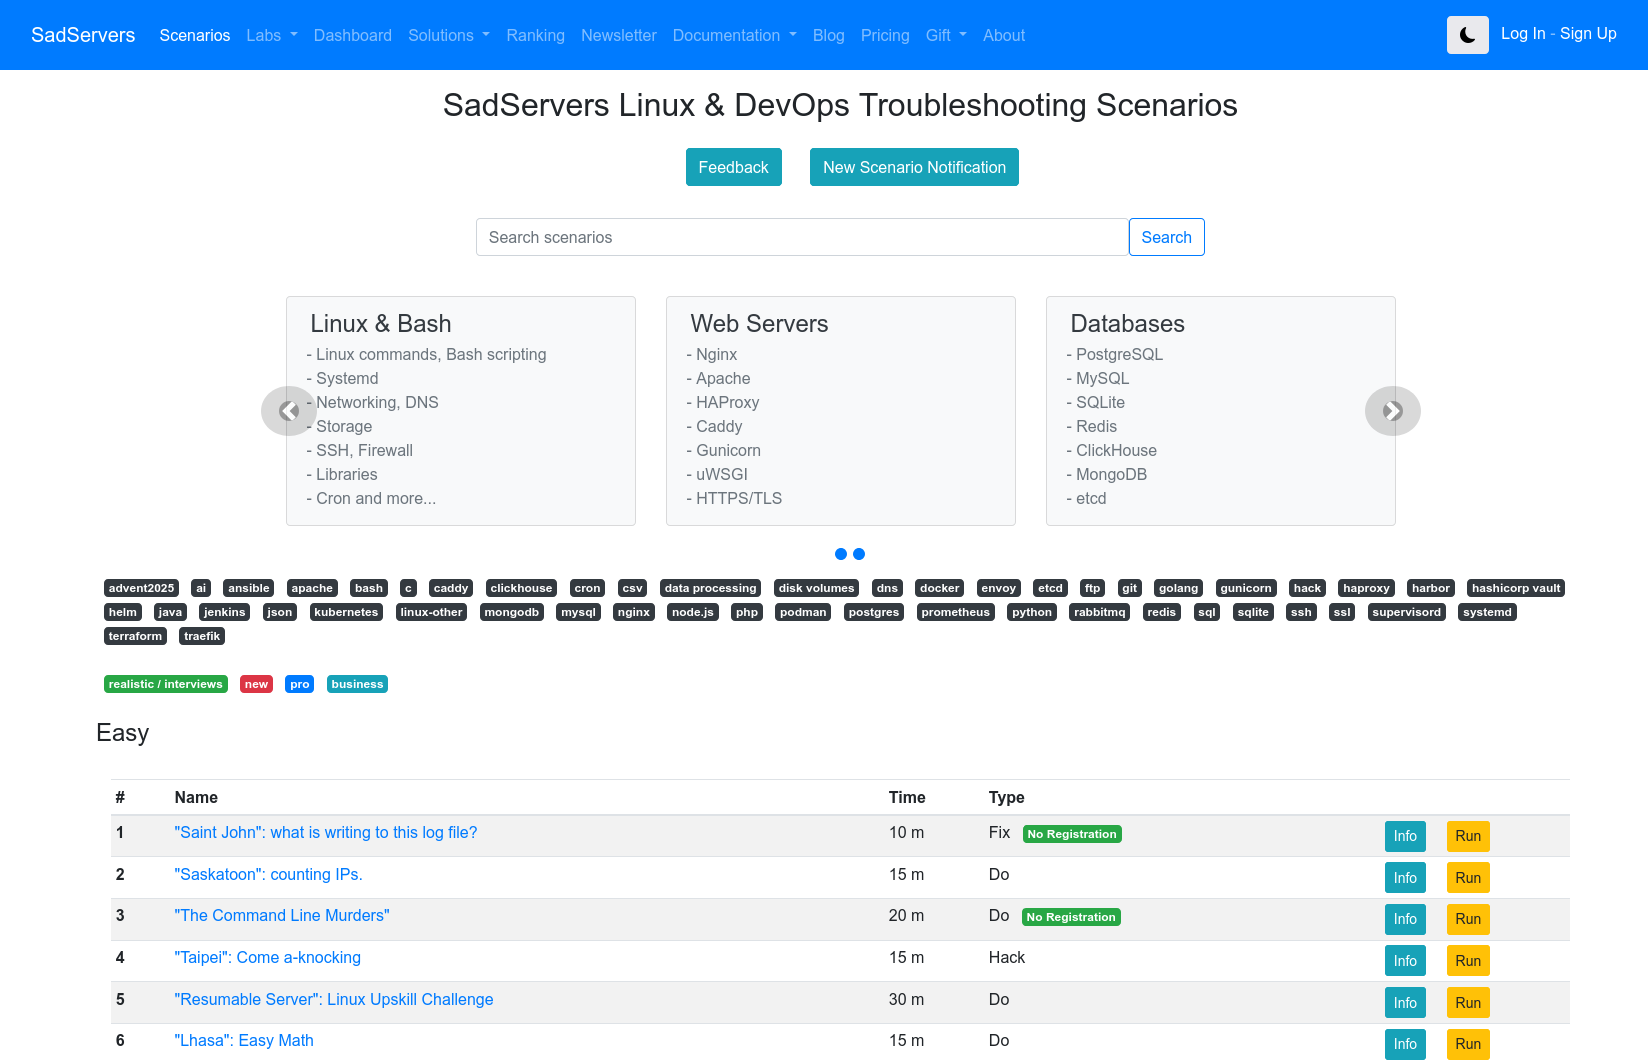1648x1060 pixels.
Task: Focus the Search scenarios input field
Action: (x=802, y=237)
